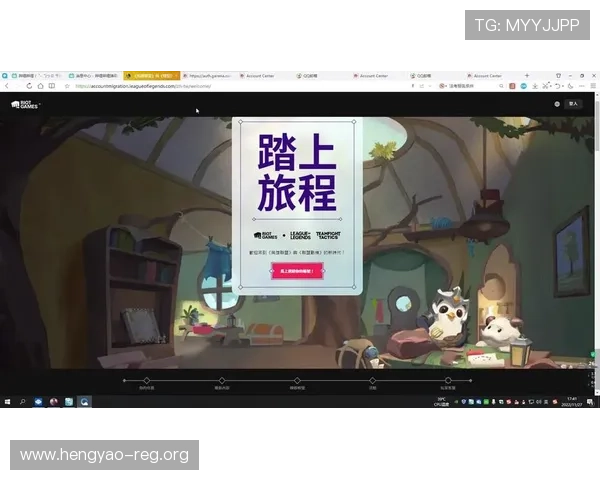Screen dimensions: 600x480
Task: Open the three-dots more tools icon
Action: click(x=582, y=86)
